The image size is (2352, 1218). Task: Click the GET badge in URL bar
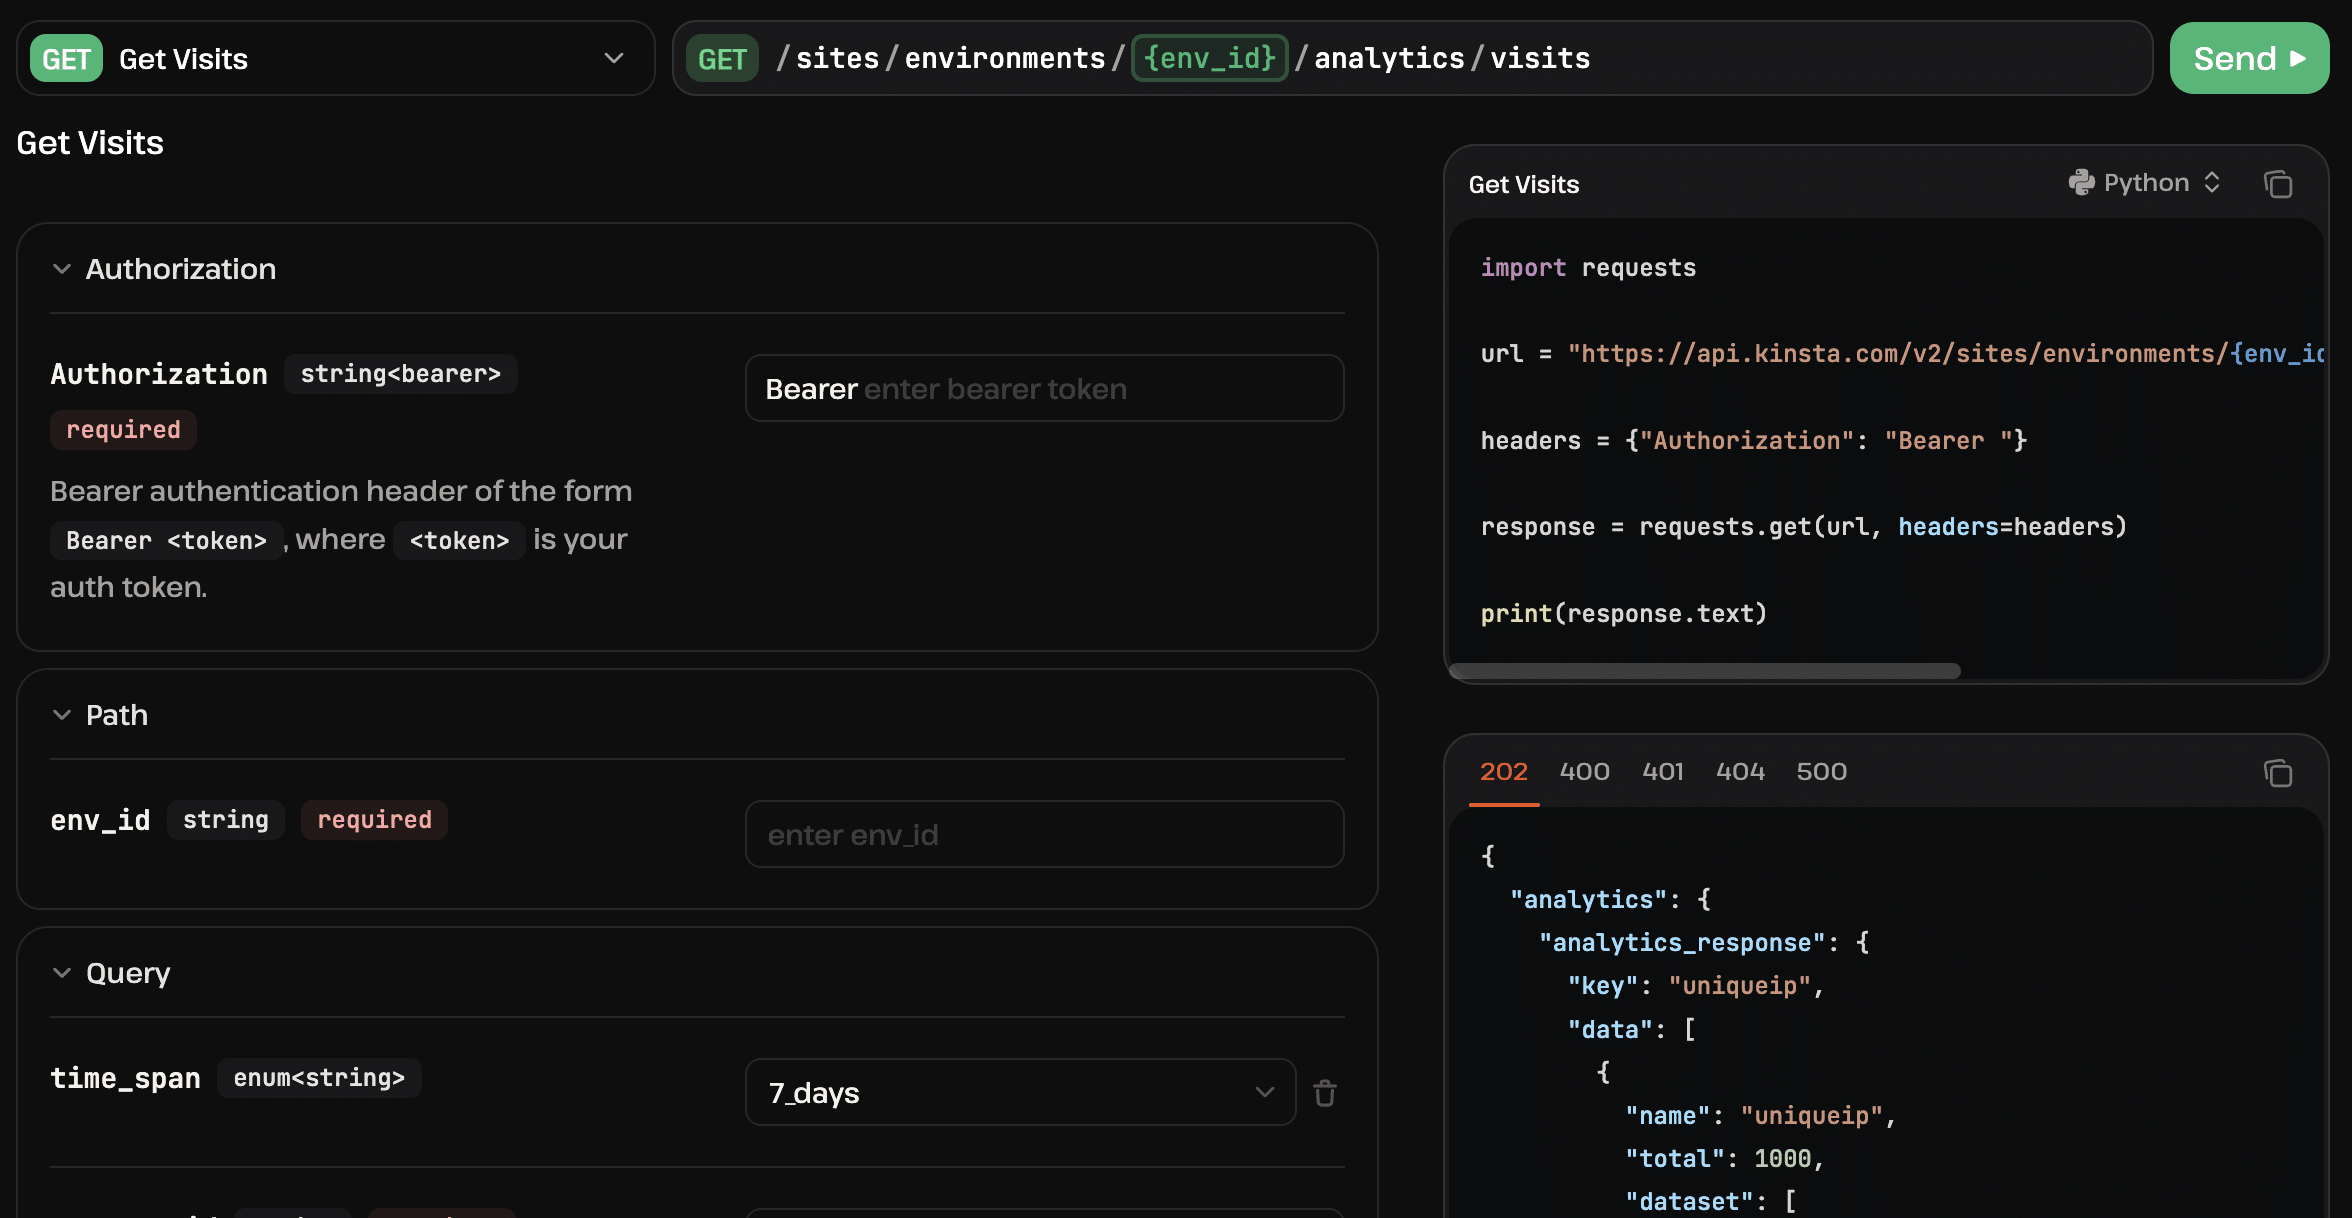[722, 59]
